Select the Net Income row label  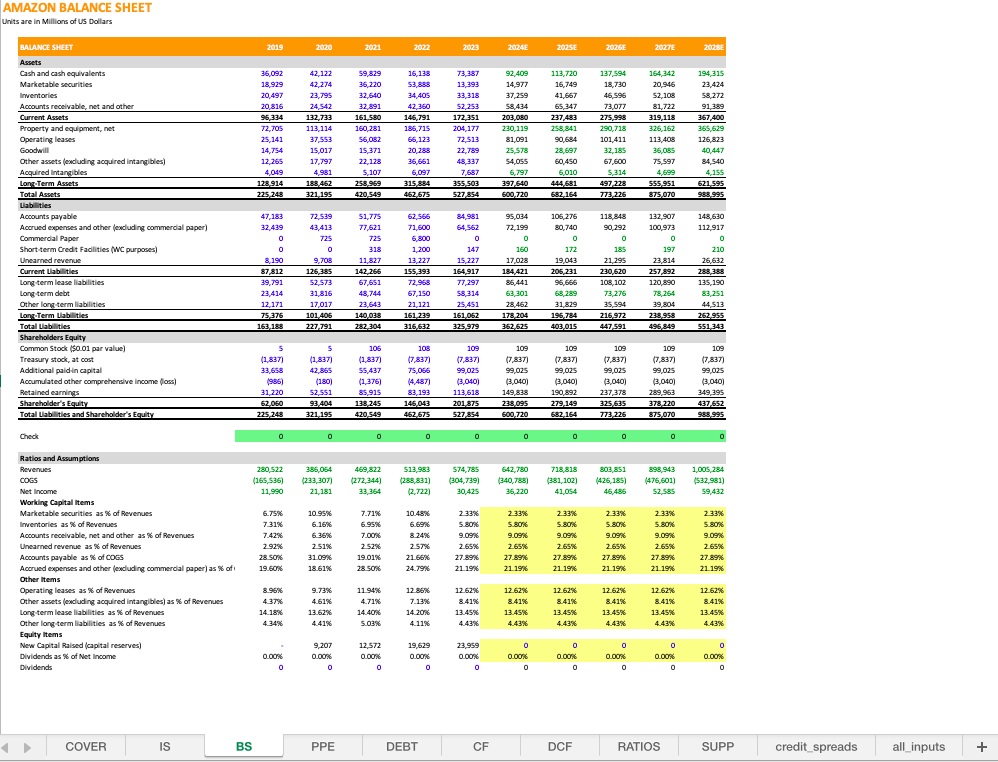click(x=38, y=491)
